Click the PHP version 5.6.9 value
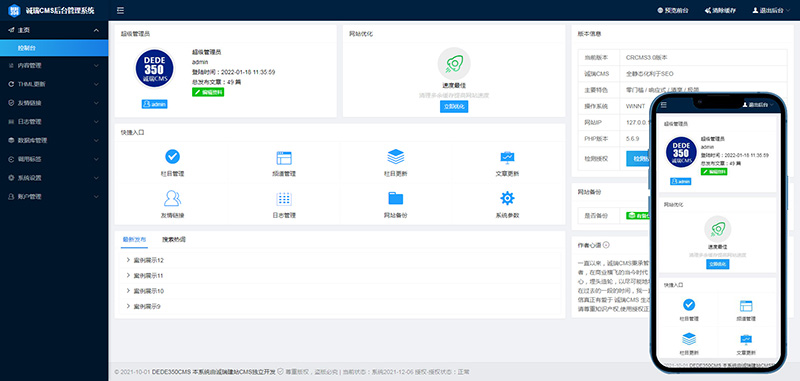 coord(633,138)
